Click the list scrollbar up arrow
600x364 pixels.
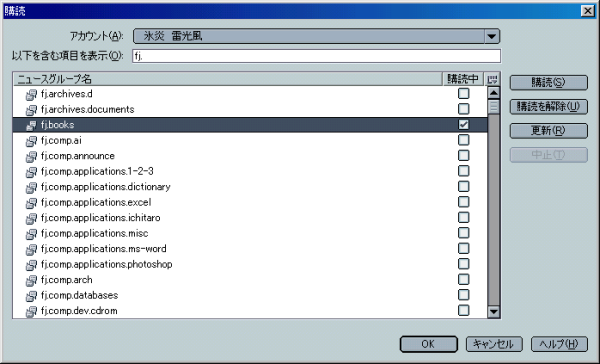pyautogui.click(x=494, y=93)
